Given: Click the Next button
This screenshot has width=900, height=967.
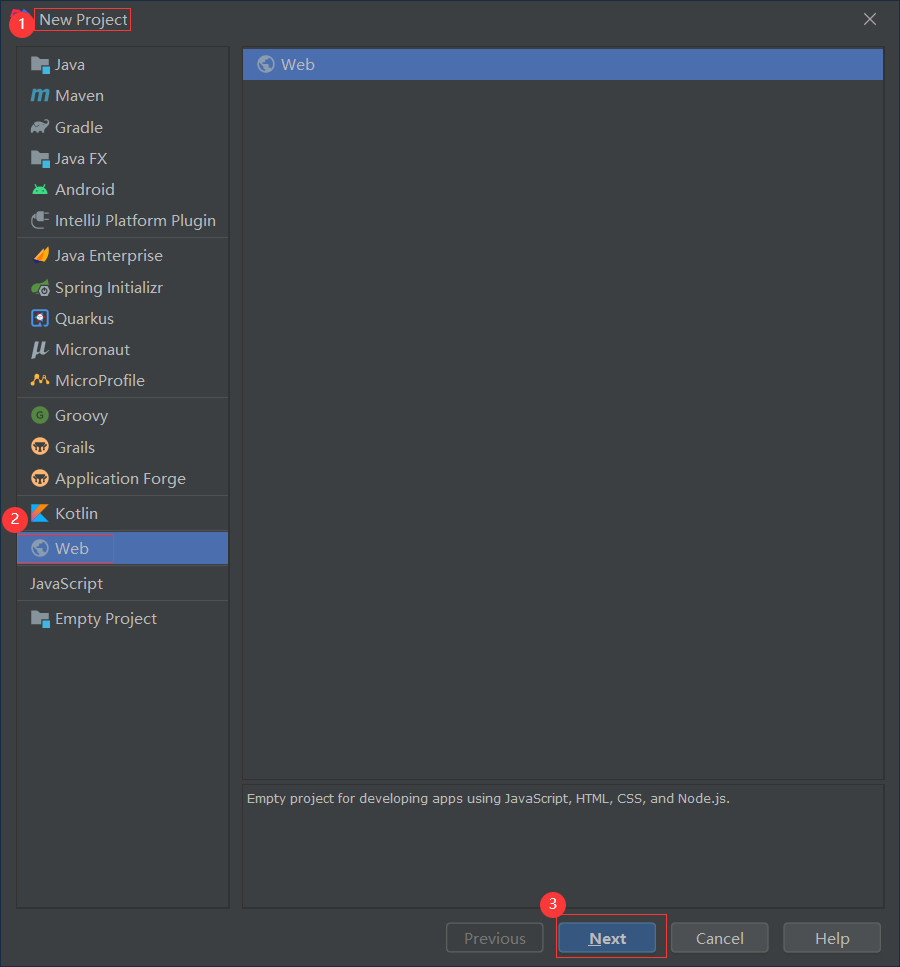Looking at the screenshot, I should 607,938.
